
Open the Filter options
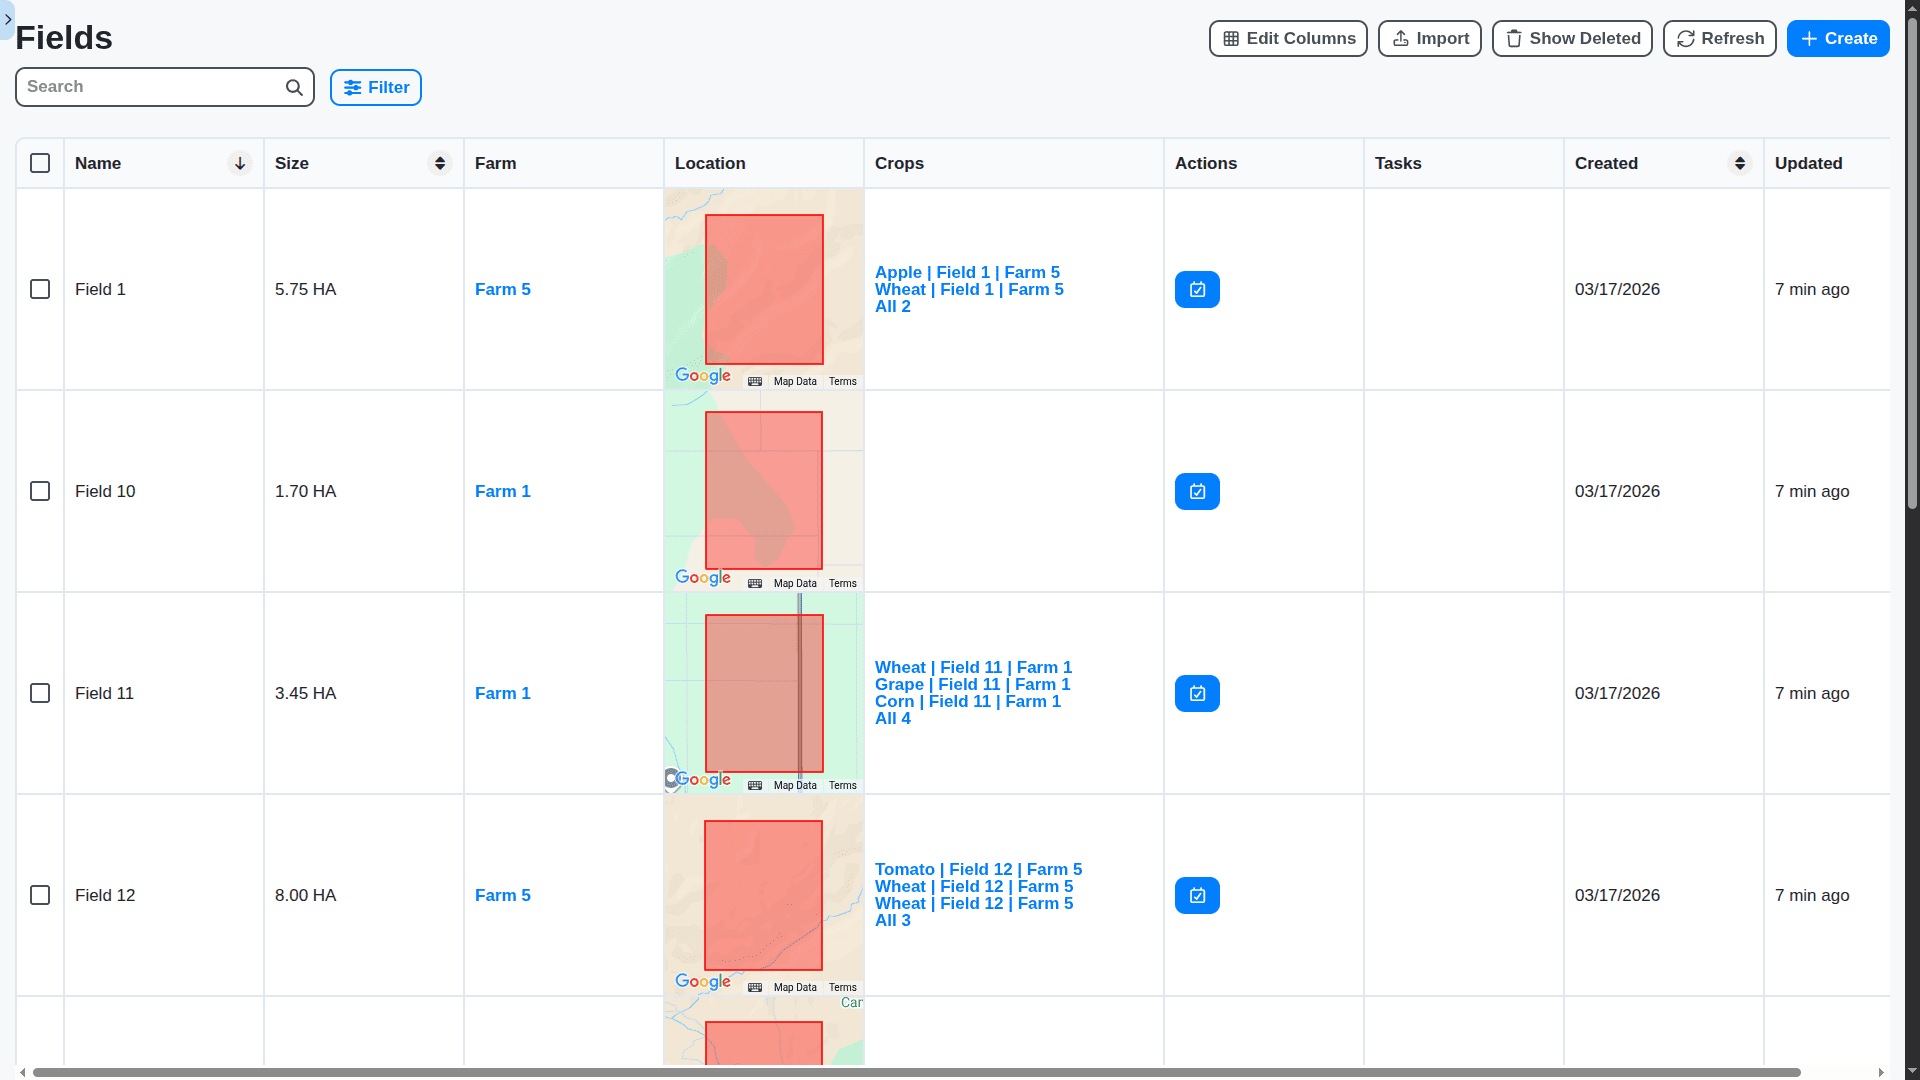[x=376, y=88]
